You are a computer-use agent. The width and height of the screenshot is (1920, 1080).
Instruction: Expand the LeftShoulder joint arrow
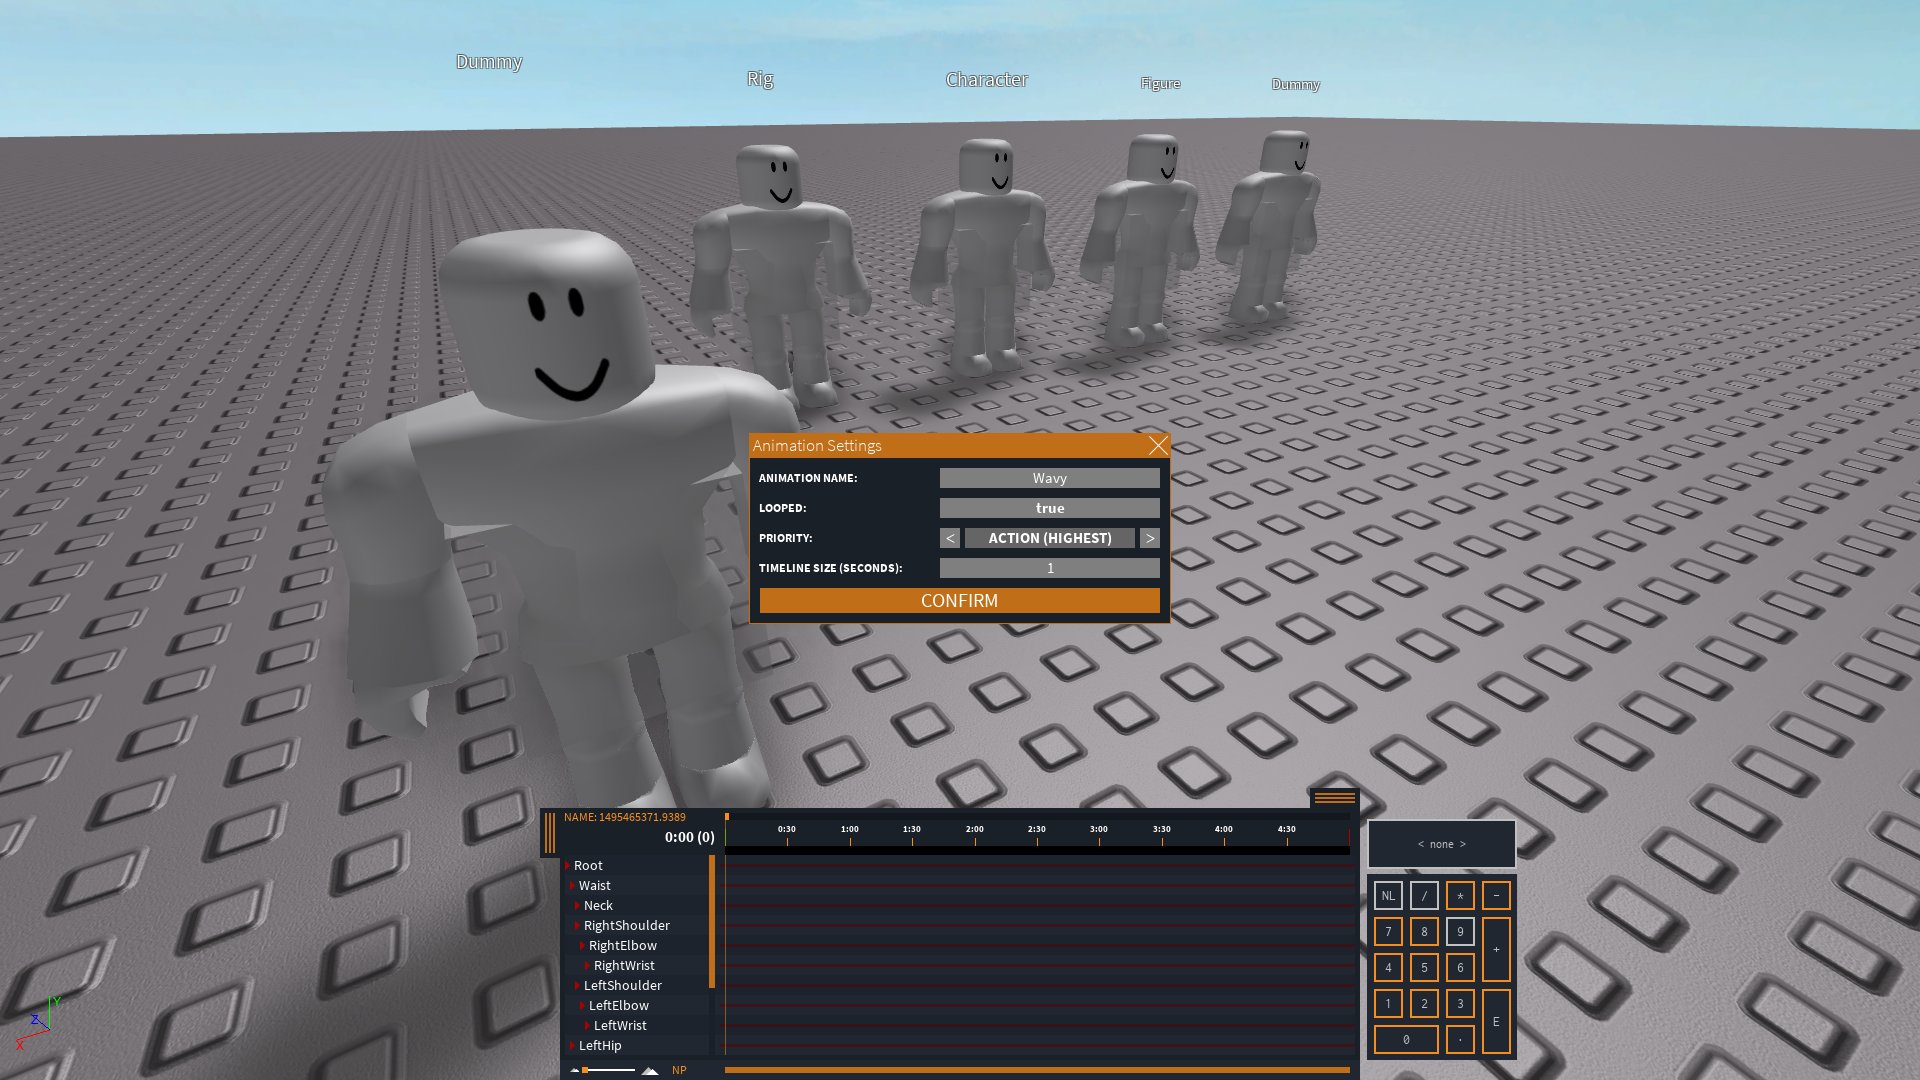[577, 986]
